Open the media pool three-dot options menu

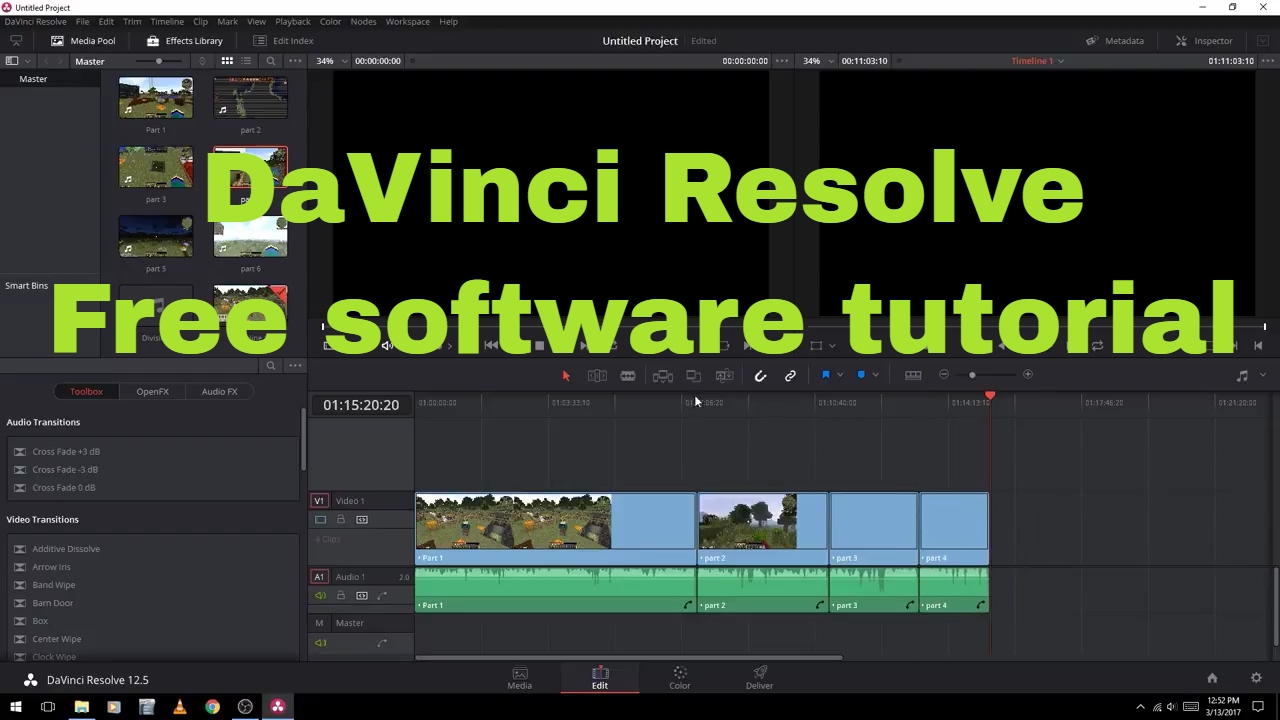click(295, 61)
